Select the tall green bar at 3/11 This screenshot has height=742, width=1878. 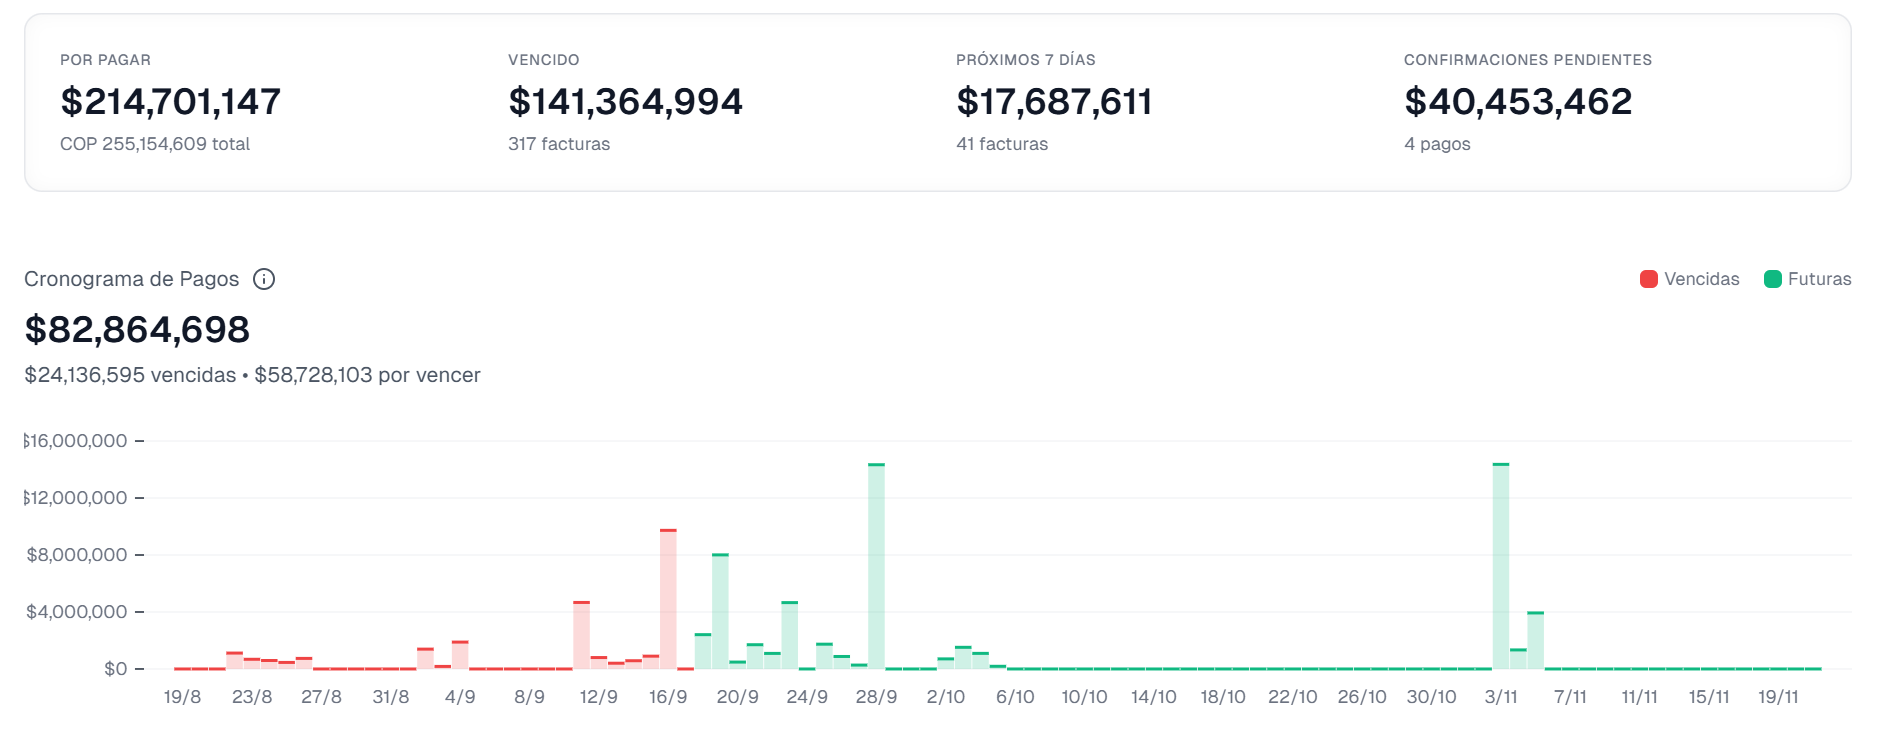click(x=1500, y=567)
